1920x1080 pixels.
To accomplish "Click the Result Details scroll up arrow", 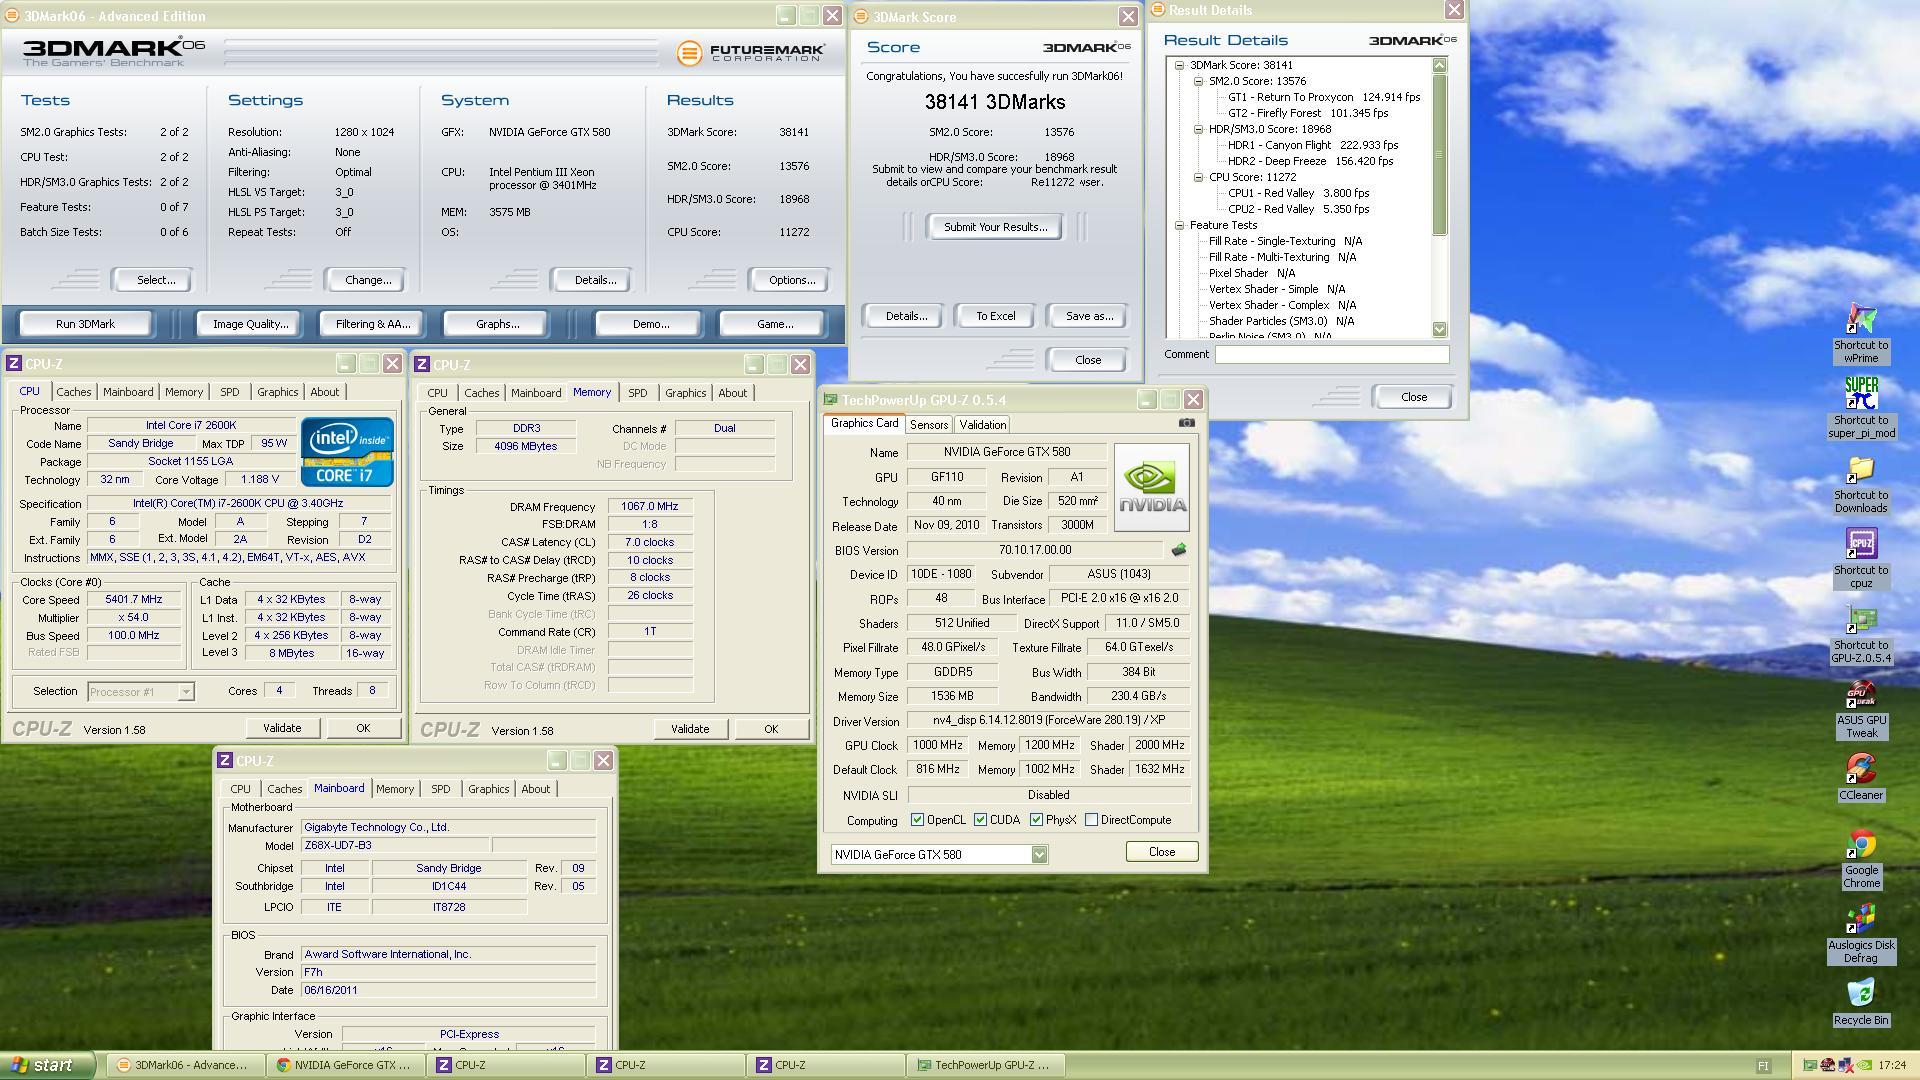I will [1439, 65].
